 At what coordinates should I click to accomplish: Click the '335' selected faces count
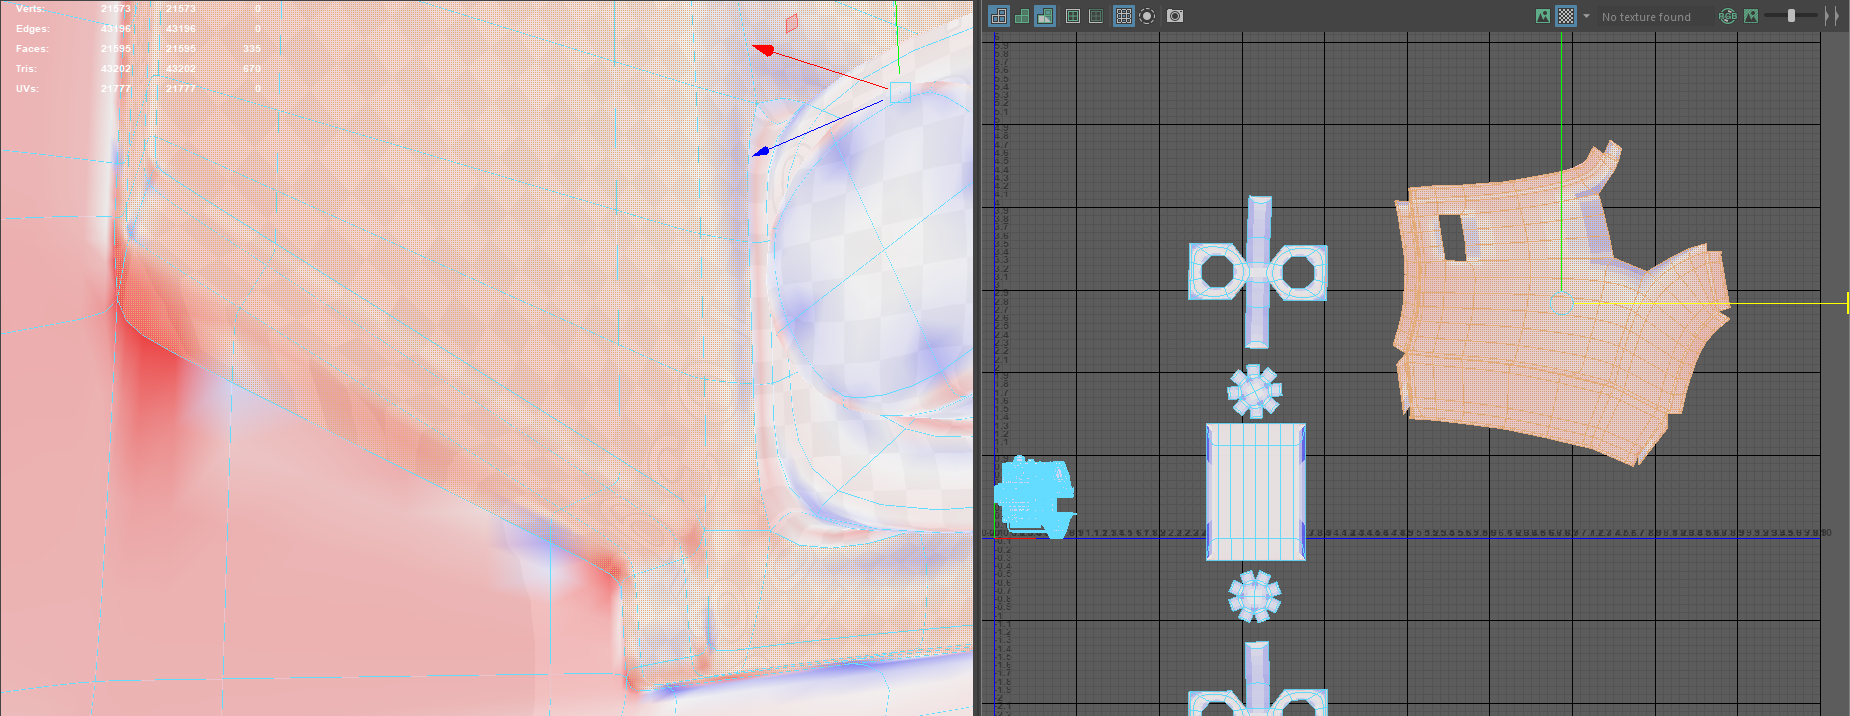tap(251, 49)
